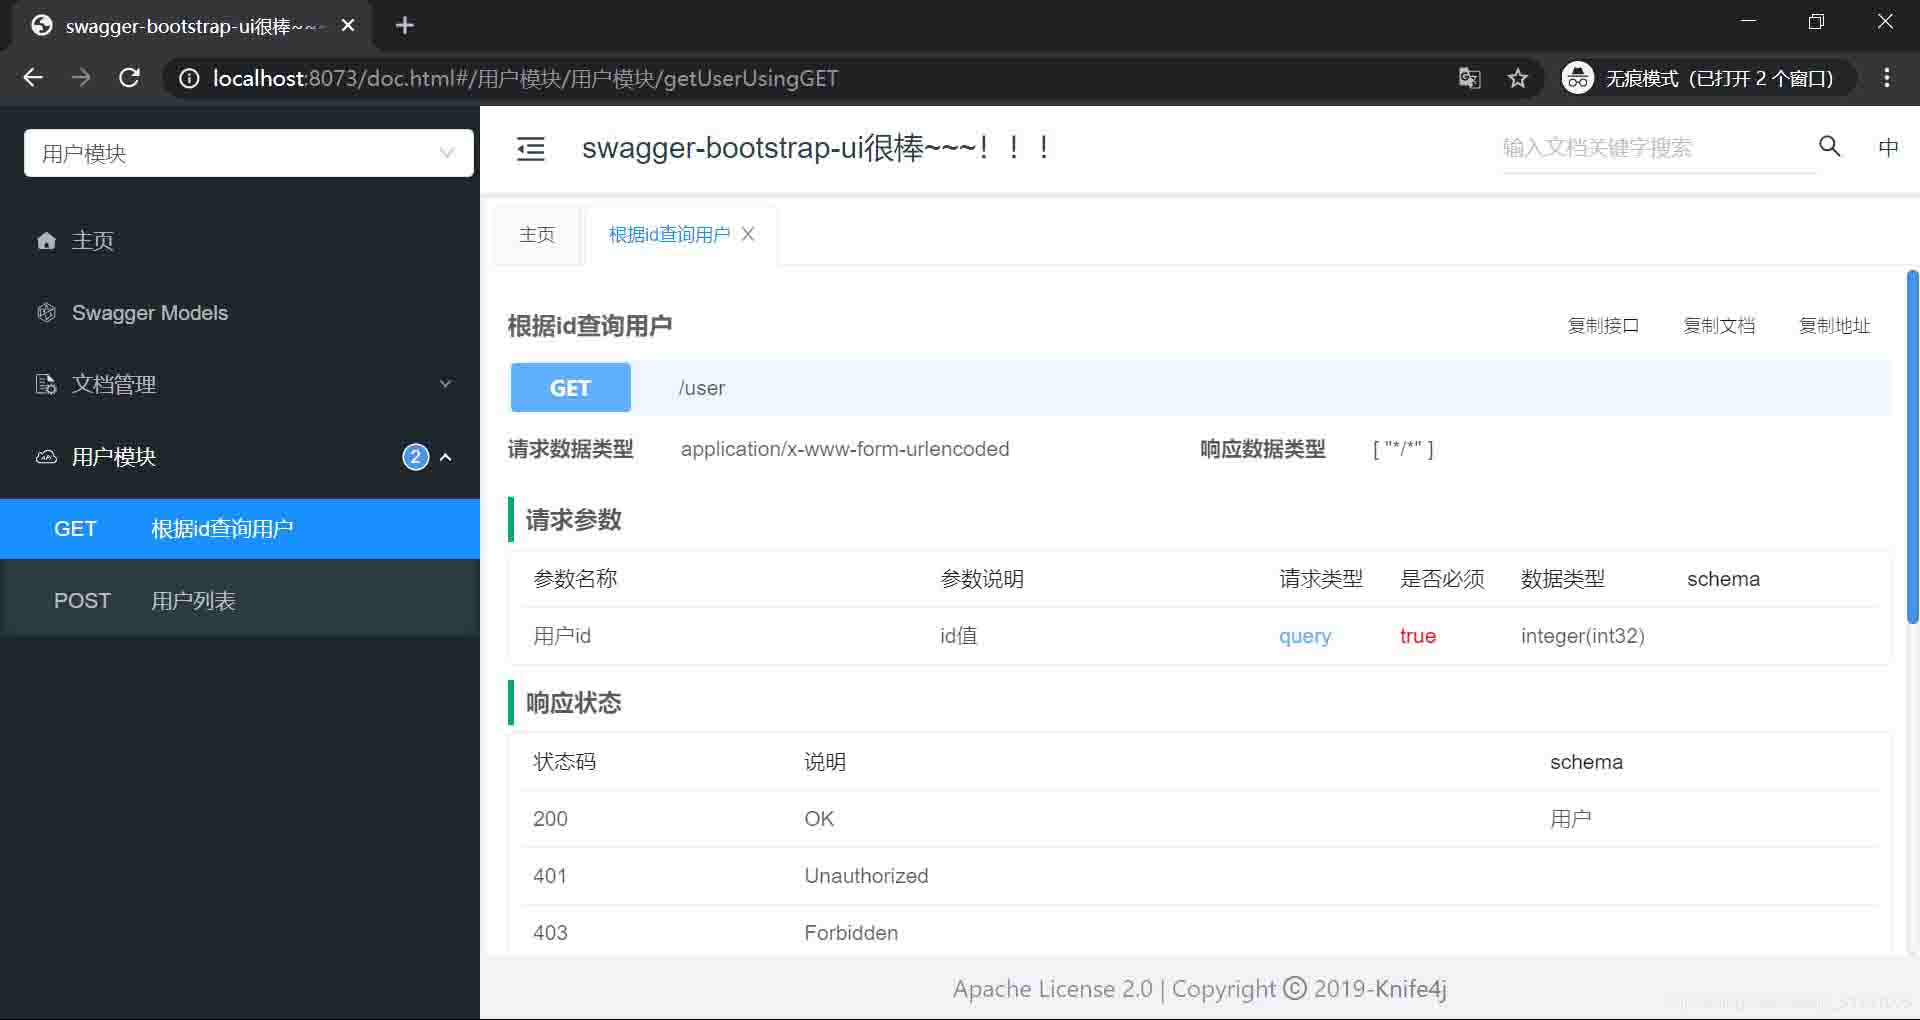This screenshot has width=1920, height=1020.
Task: Close the swagger-bootstrap-ui browser tab
Action: (x=348, y=26)
